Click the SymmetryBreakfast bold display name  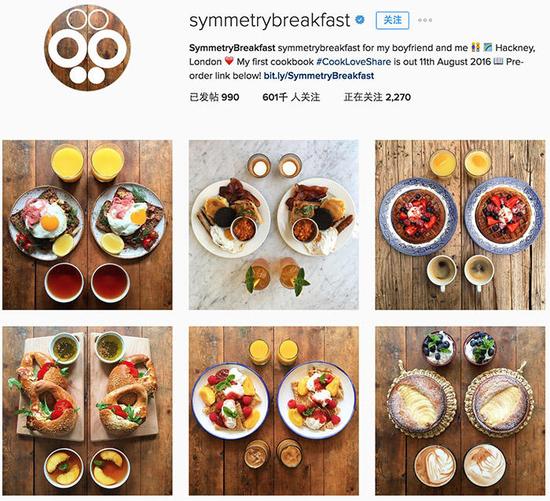pyautogui.click(x=232, y=48)
